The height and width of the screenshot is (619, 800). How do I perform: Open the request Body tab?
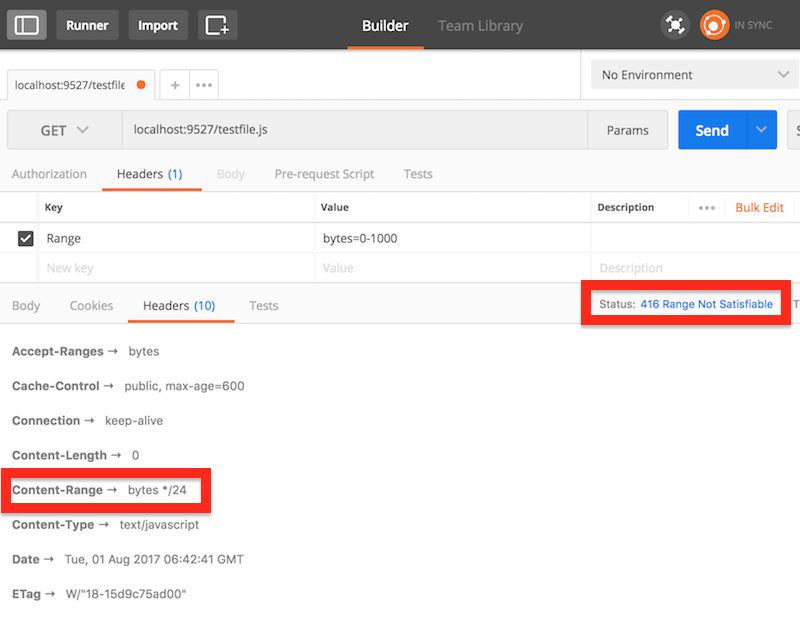coord(231,174)
